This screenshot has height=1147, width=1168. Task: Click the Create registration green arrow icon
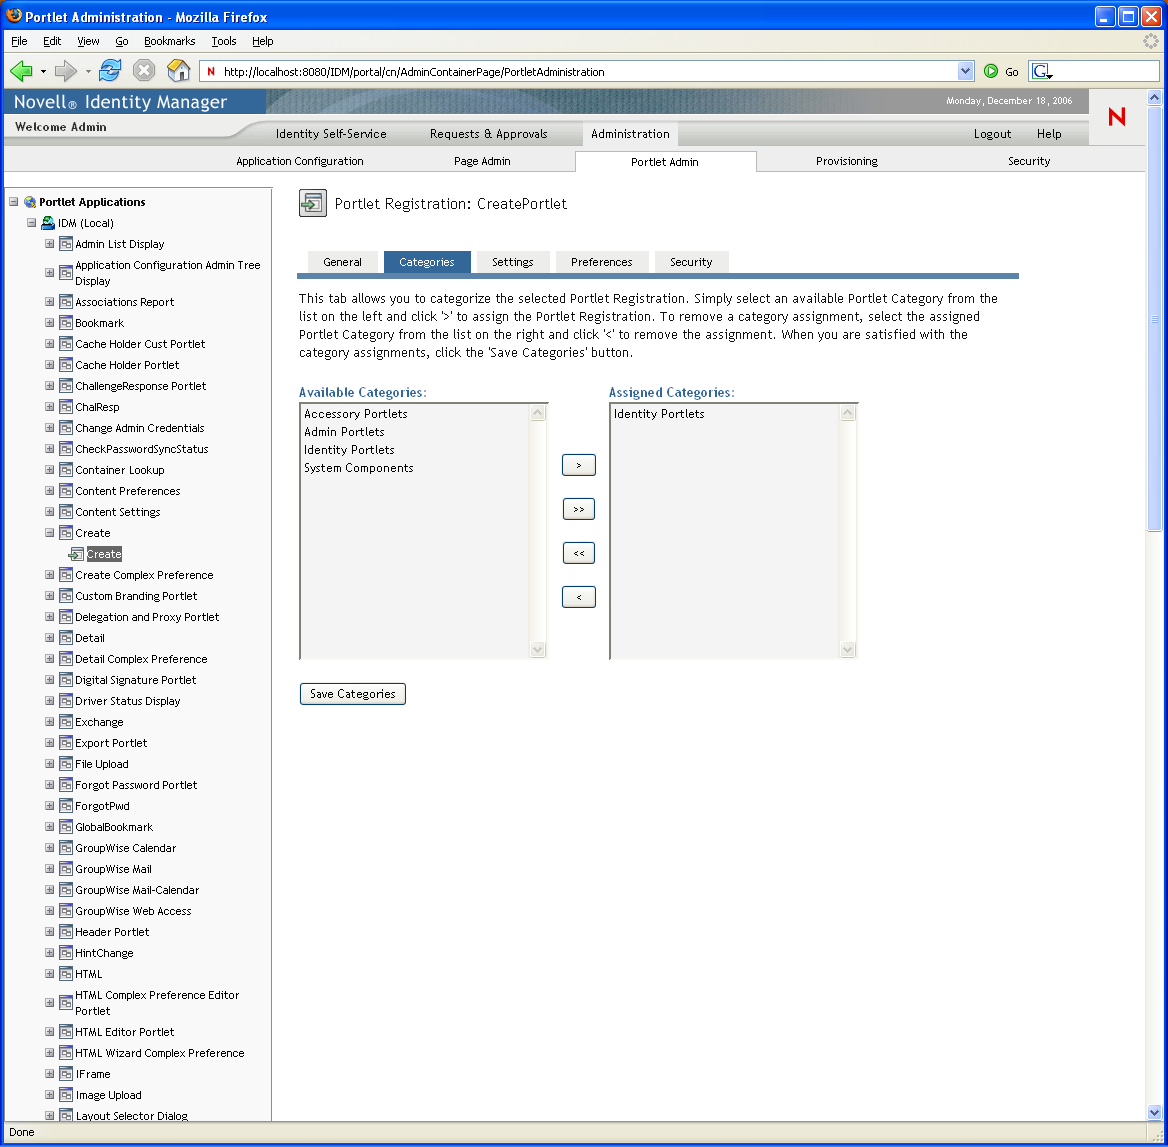pos(76,554)
